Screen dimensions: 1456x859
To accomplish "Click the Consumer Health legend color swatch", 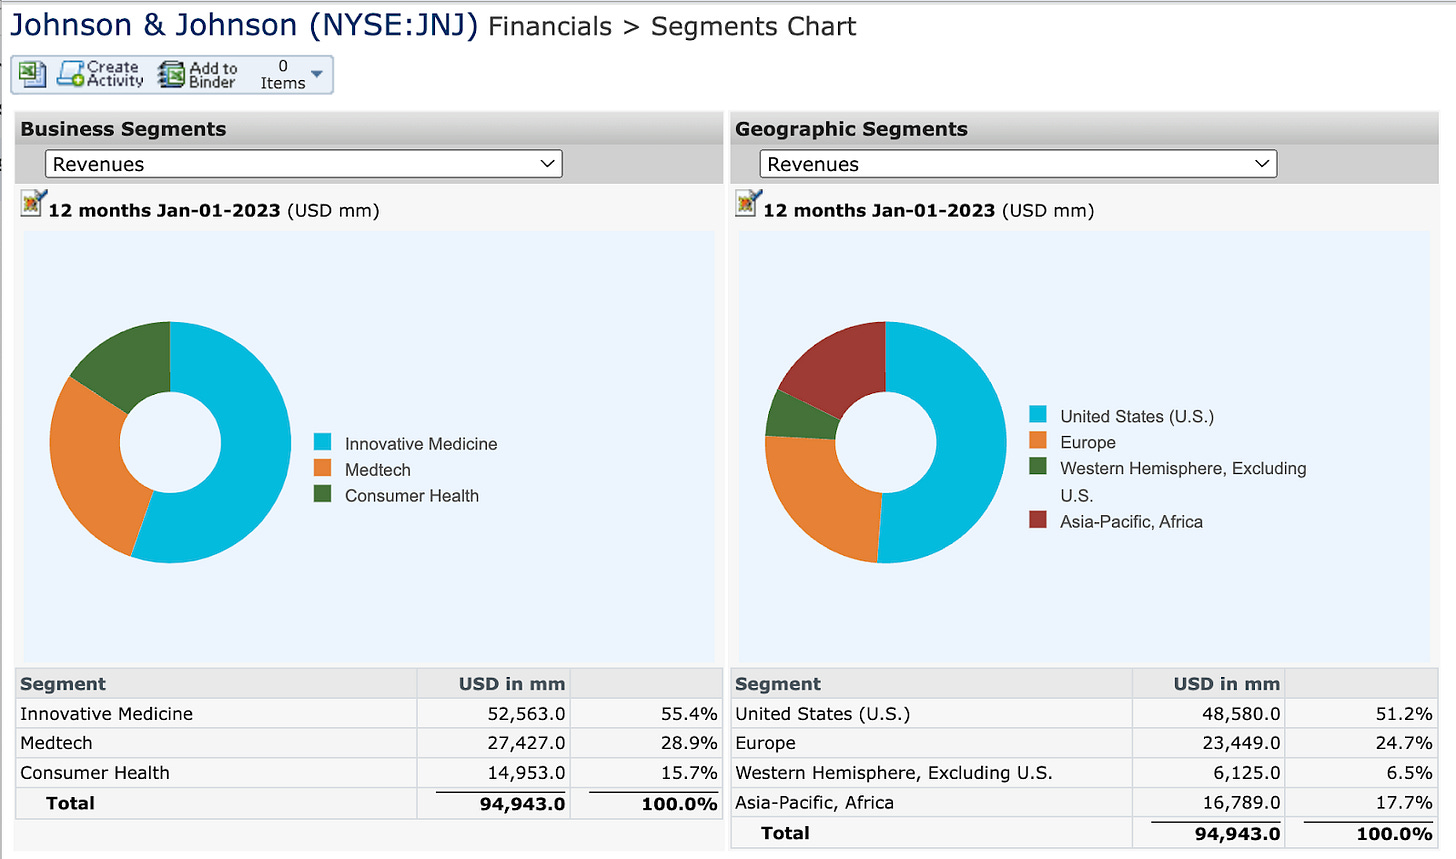I will pos(322,494).
